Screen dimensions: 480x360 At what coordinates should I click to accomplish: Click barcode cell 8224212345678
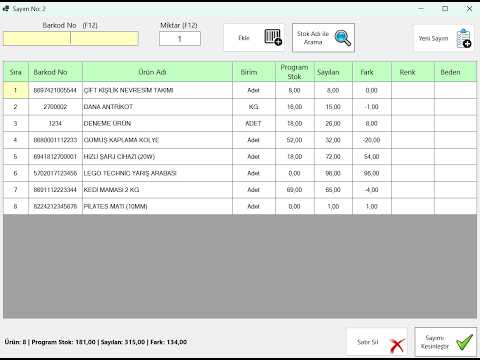pos(55,206)
